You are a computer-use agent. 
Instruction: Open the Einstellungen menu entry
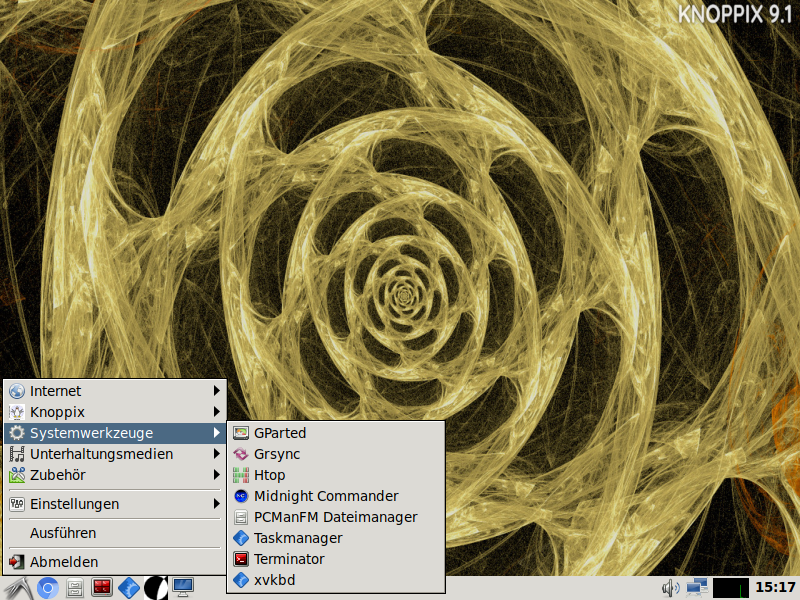point(115,504)
